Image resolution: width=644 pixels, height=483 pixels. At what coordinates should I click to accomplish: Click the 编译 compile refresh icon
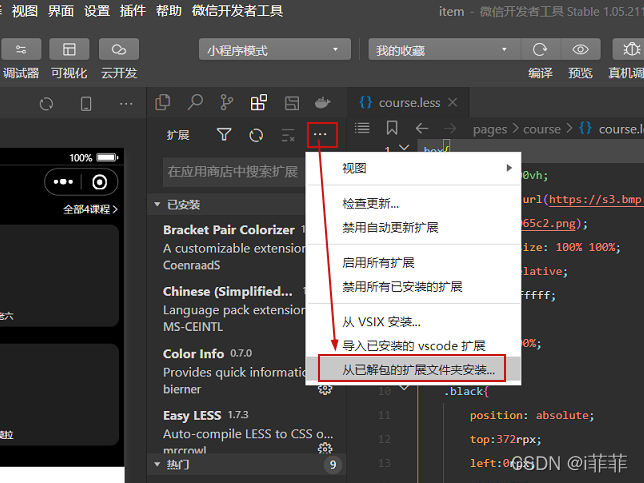pyautogui.click(x=540, y=50)
